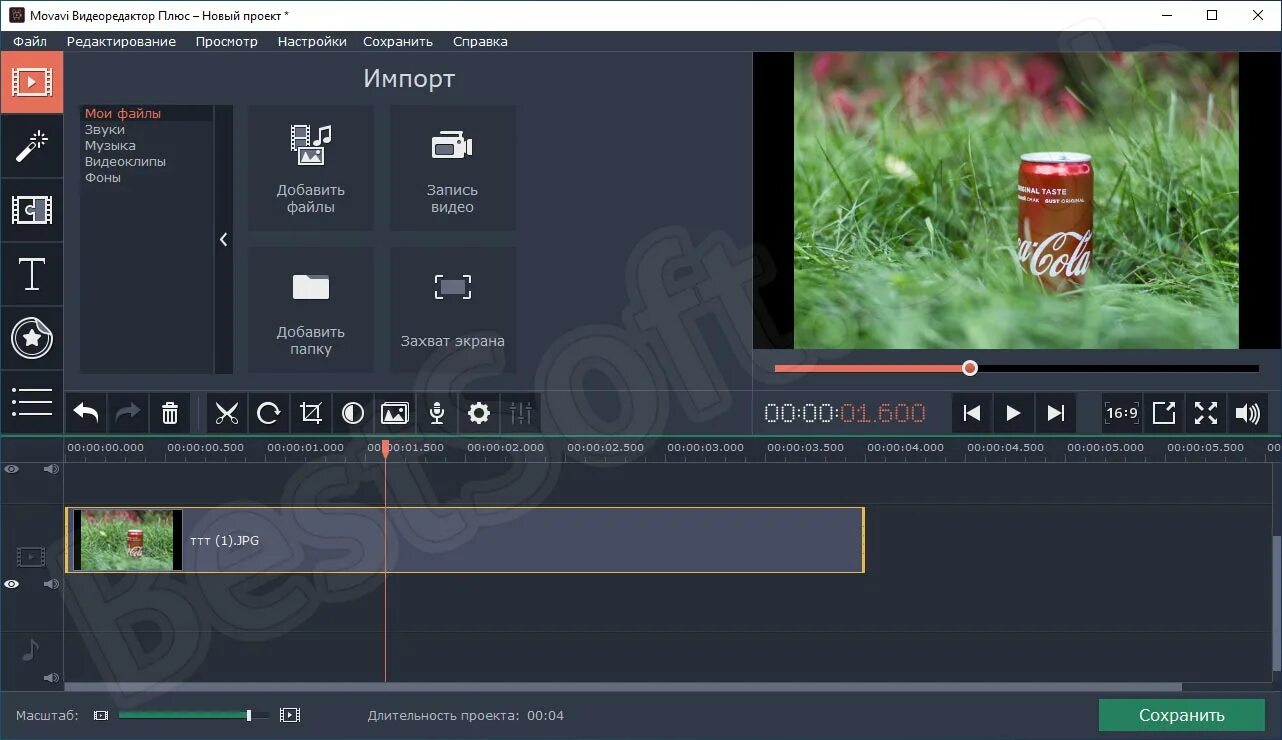Open the Filters magic wand tab
Image resolution: width=1282 pixels, height=740 pixels.
[31, 146]
